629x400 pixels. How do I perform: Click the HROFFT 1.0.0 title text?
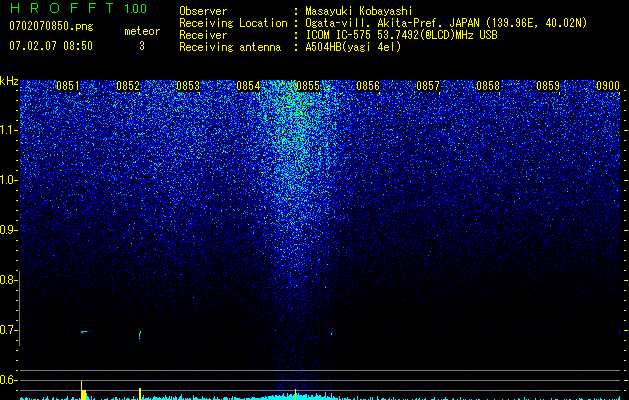pyautogui.click(x=78, y=8)
